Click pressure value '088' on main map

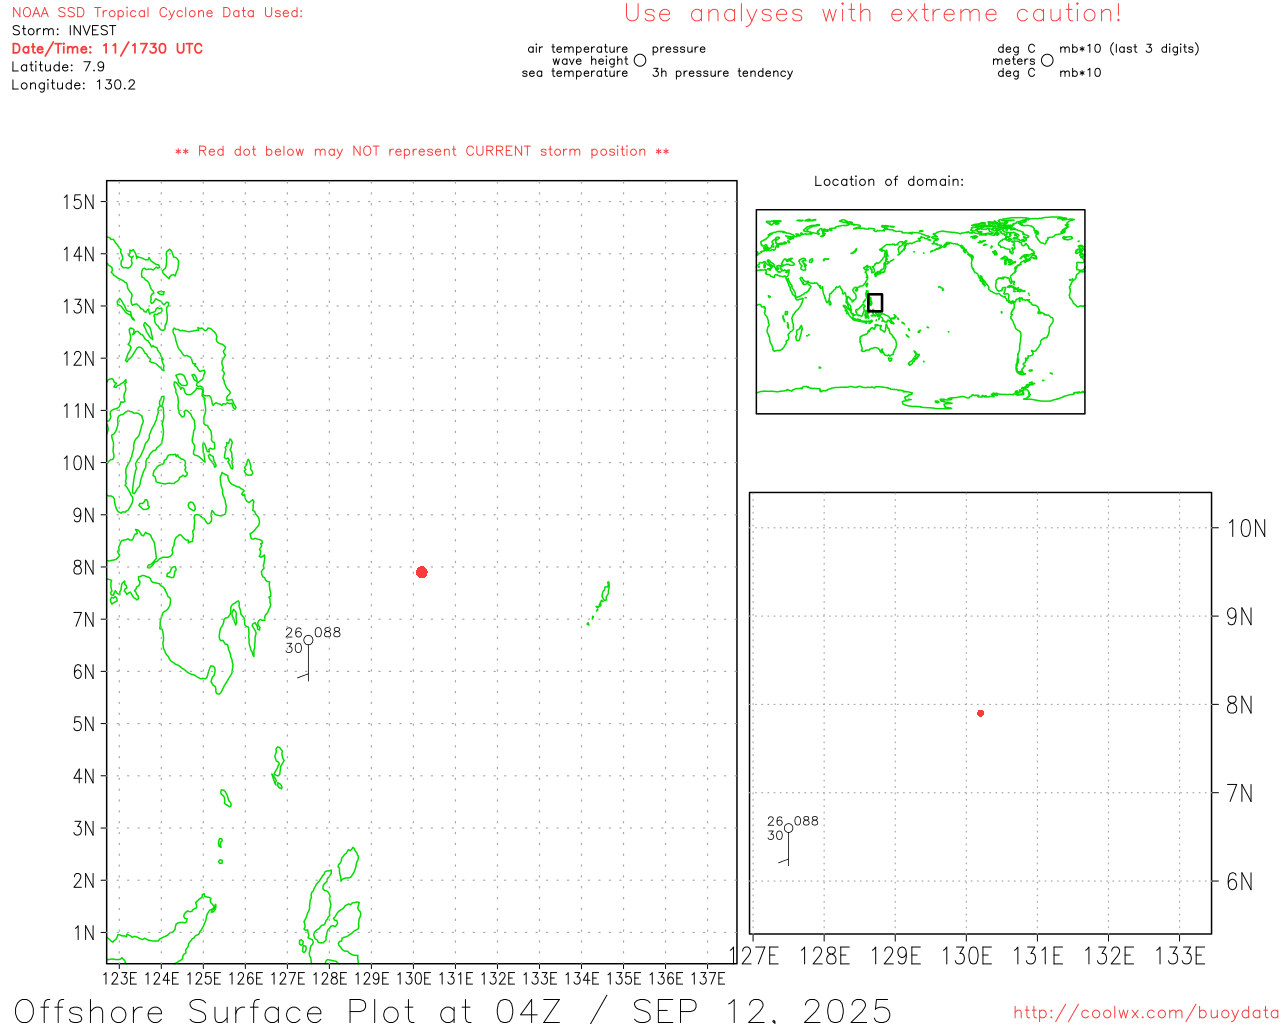(x=328, y=633)
